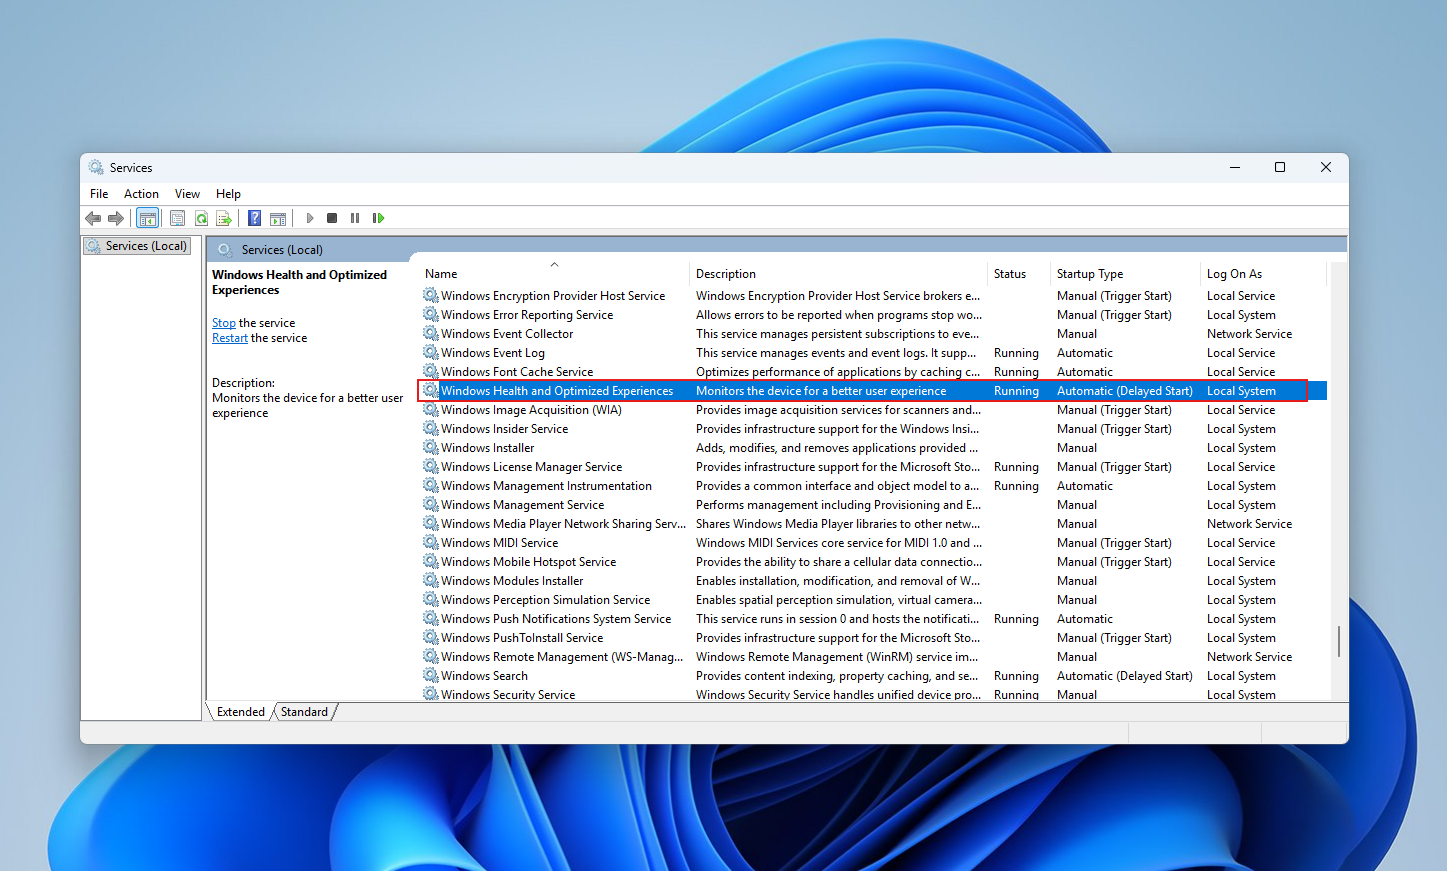
Task: Sort by the Startup Type column header
Action: [x=1125, y=274]
